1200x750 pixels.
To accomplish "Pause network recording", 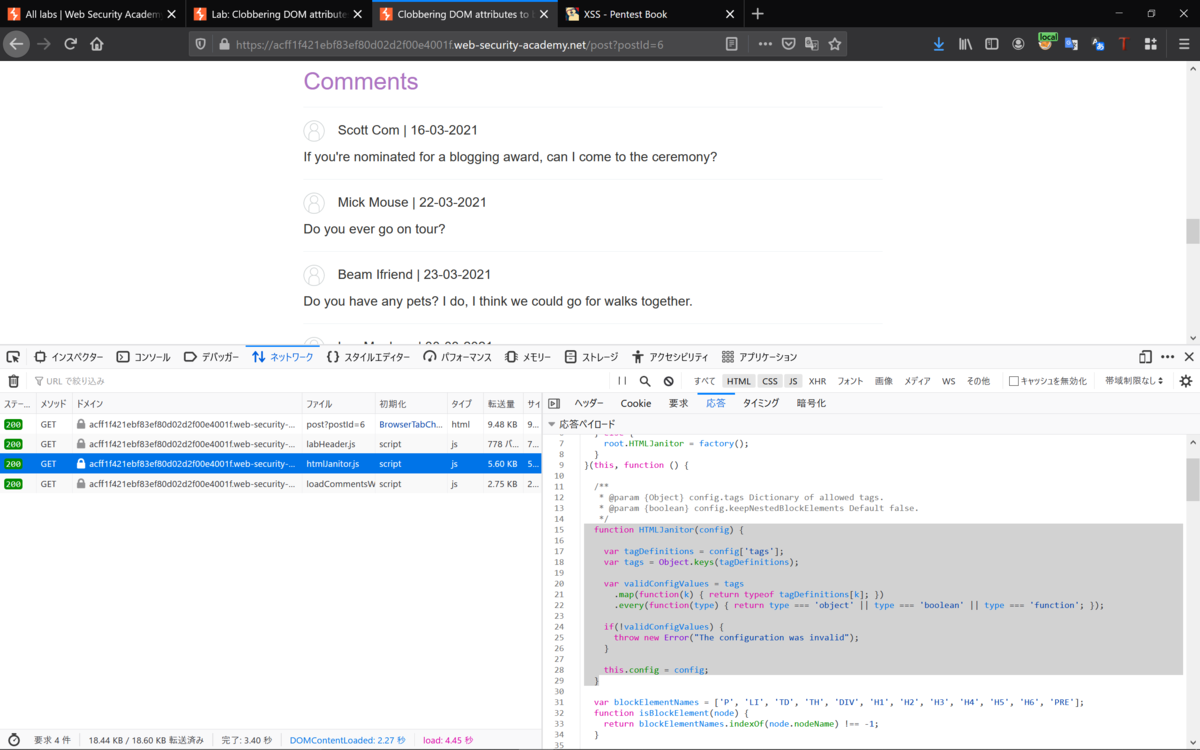I will pos(622,381).
